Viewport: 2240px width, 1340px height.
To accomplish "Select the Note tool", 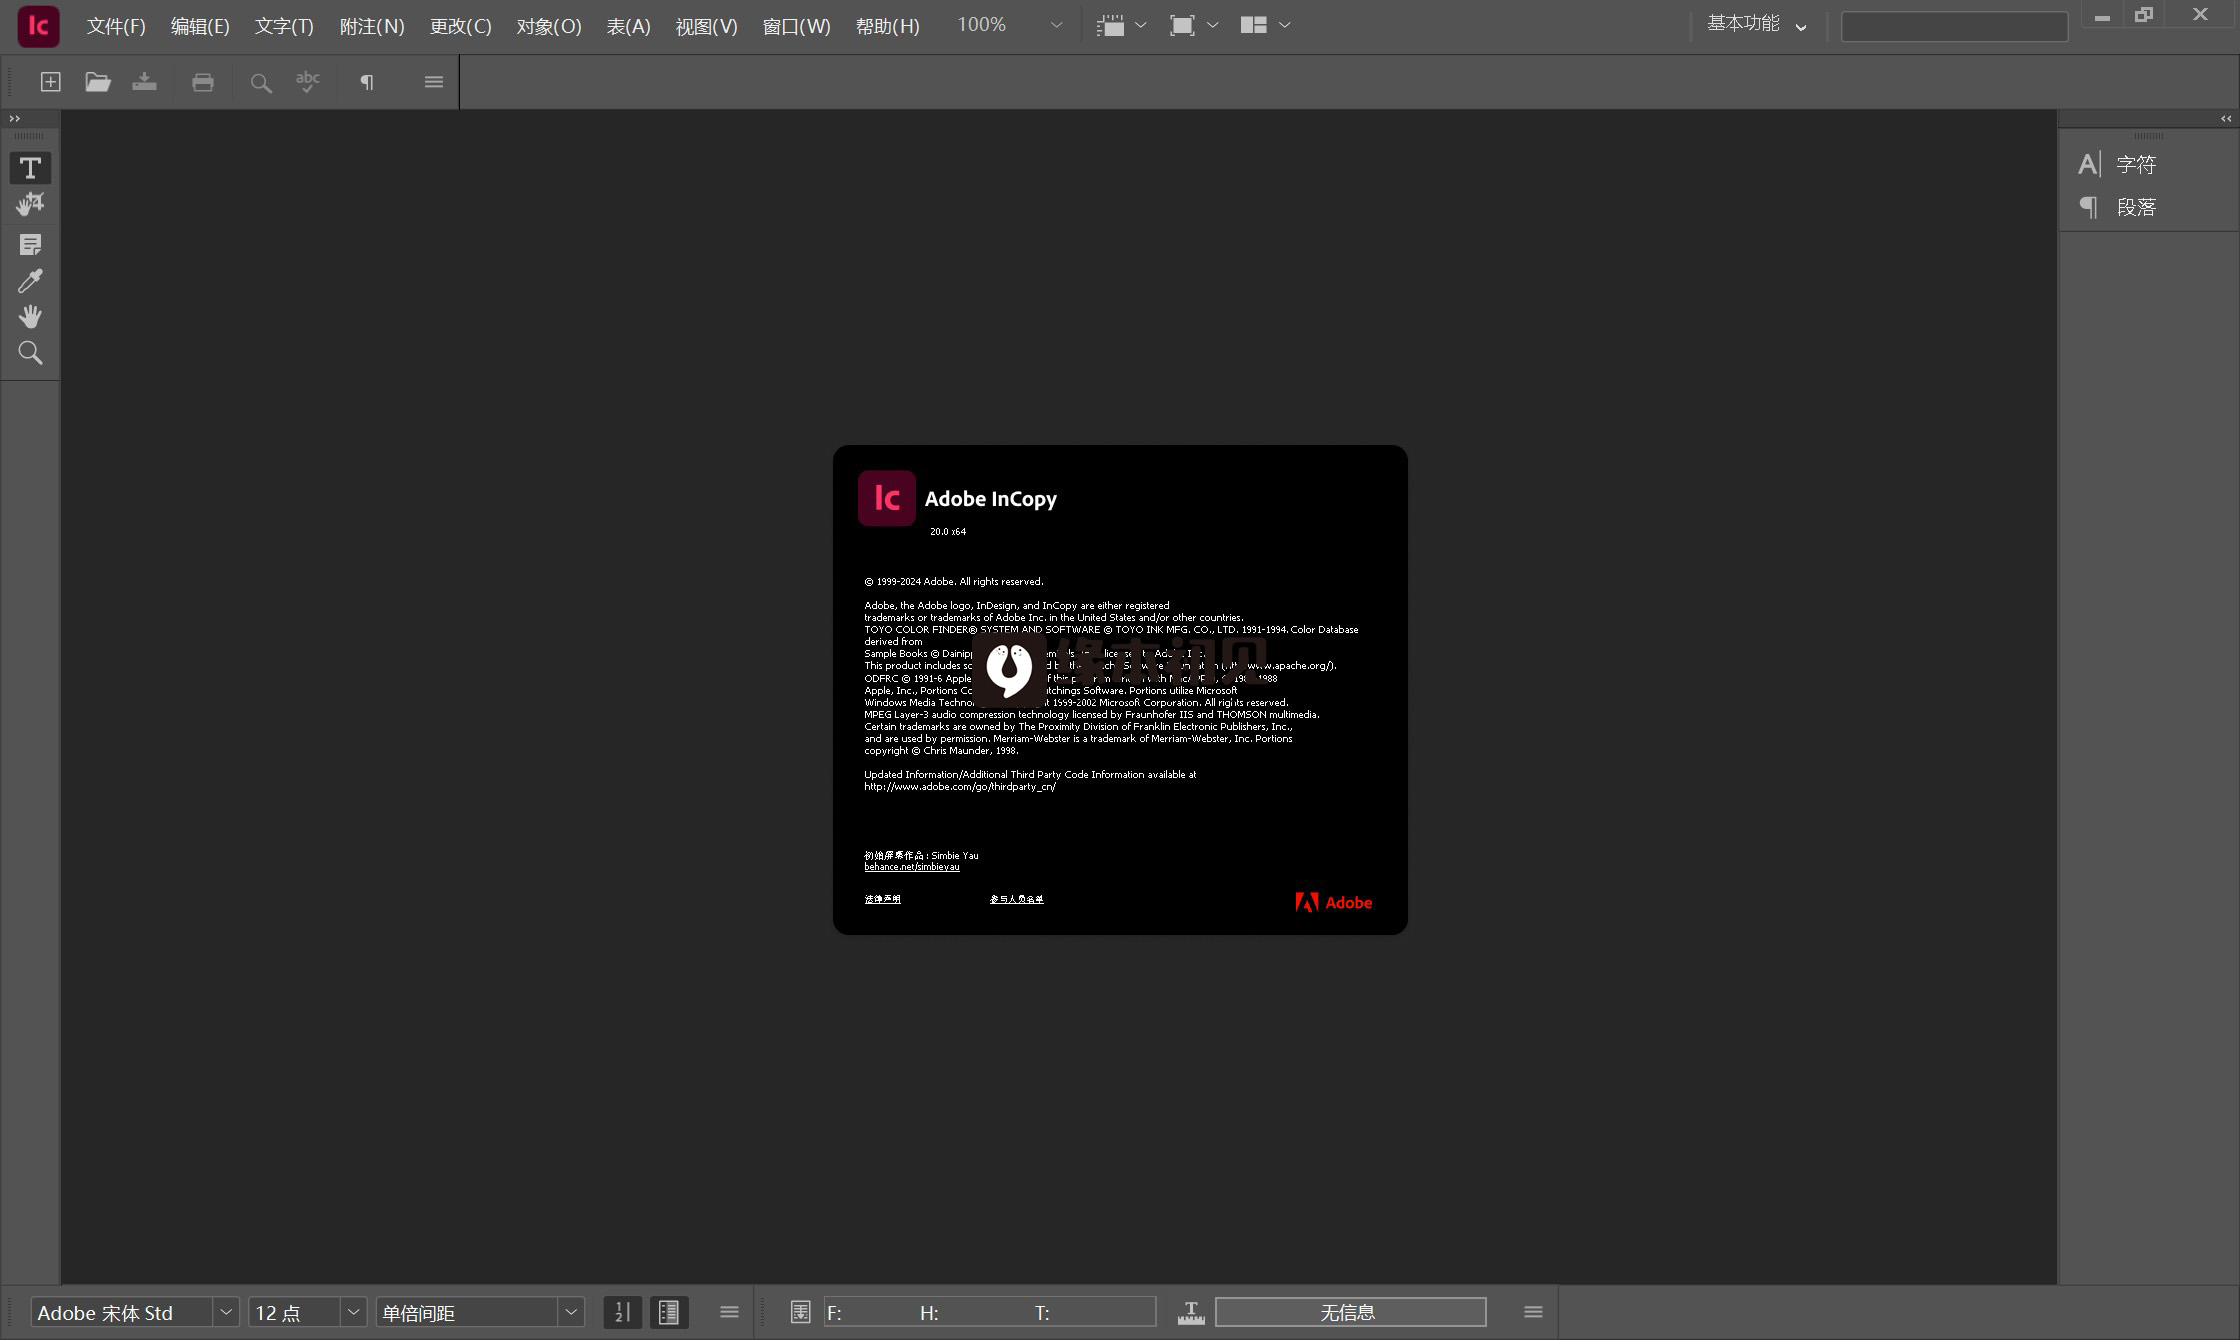I will point(30,245).
